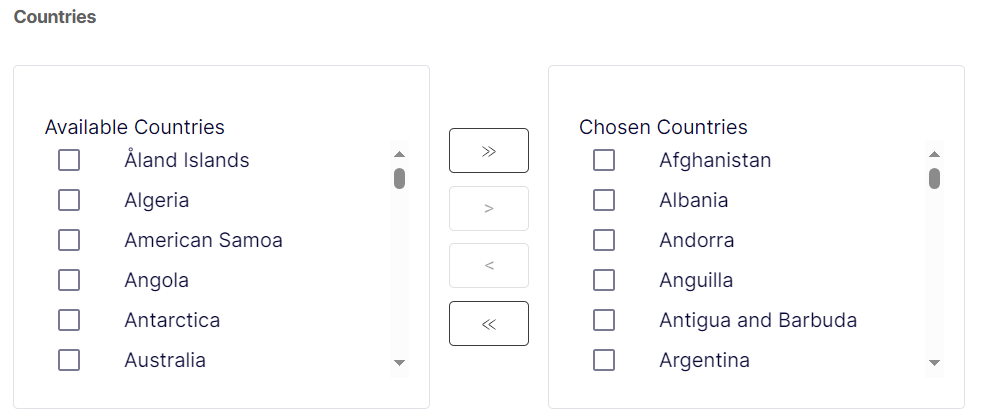Screen dimensions: 998x418
Task: Select the American Samoa checkbox
Action: click(69, 240)
